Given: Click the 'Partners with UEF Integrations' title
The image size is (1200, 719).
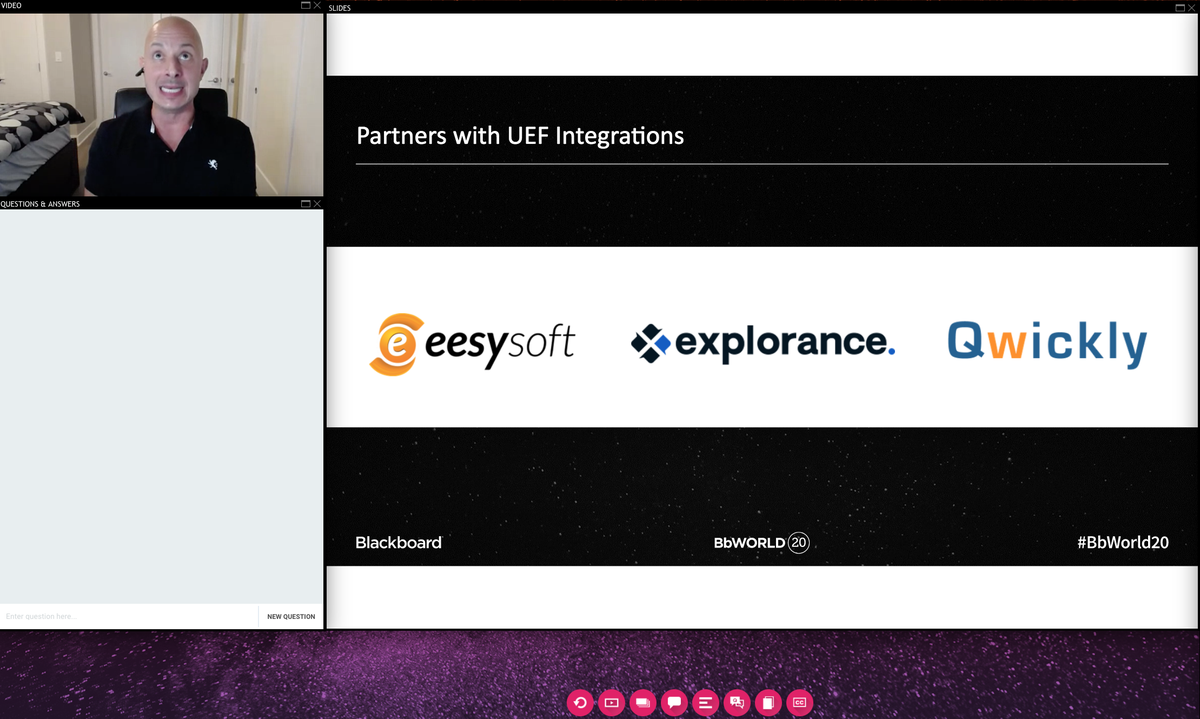Looking at the screenshot, I should (x=520, y=135).
